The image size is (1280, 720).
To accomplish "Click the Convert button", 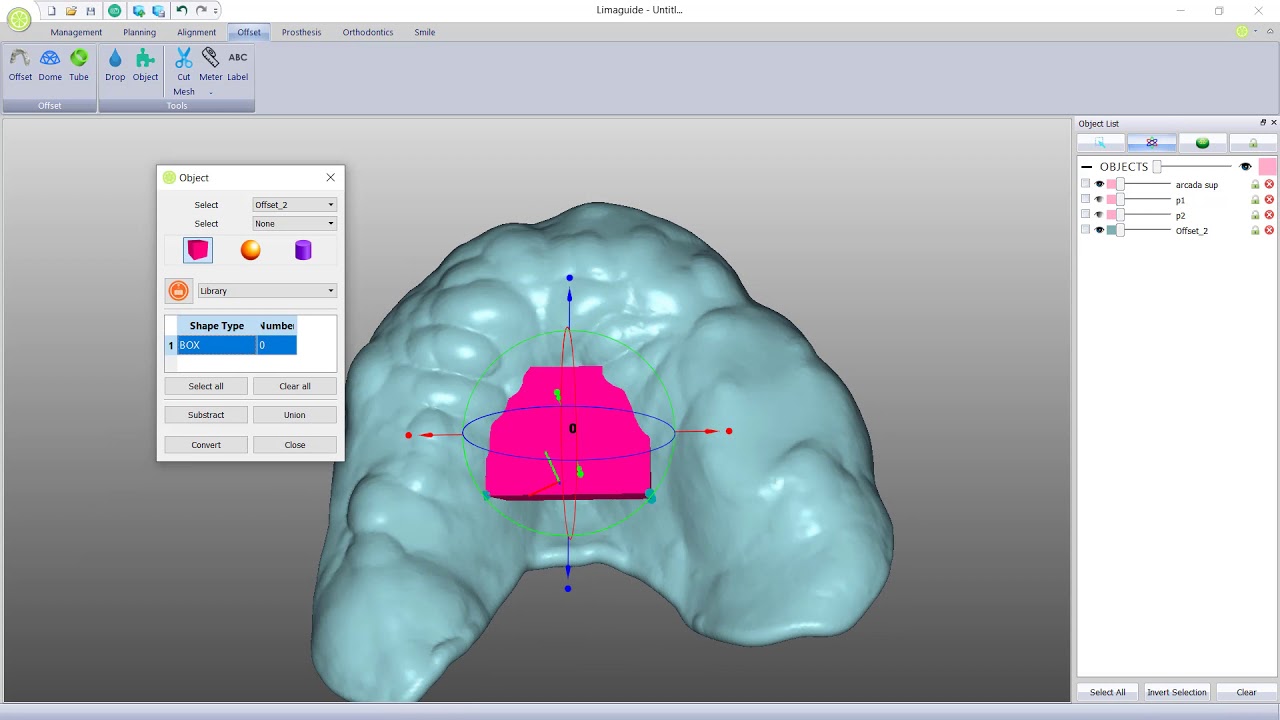I will pos(206,445).
